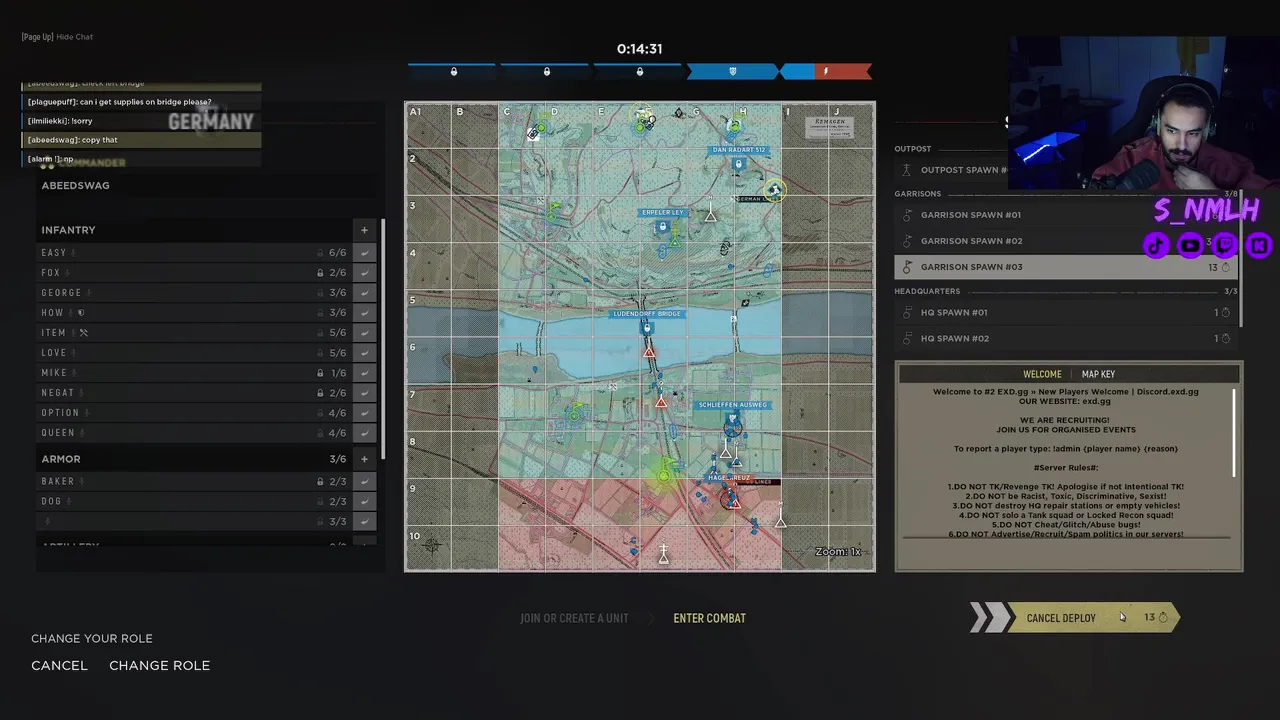The width and height of the screenshot is (1280, 720).
Task: Open the Twitch icon on stream overlay
Action: coord(1224,245)
